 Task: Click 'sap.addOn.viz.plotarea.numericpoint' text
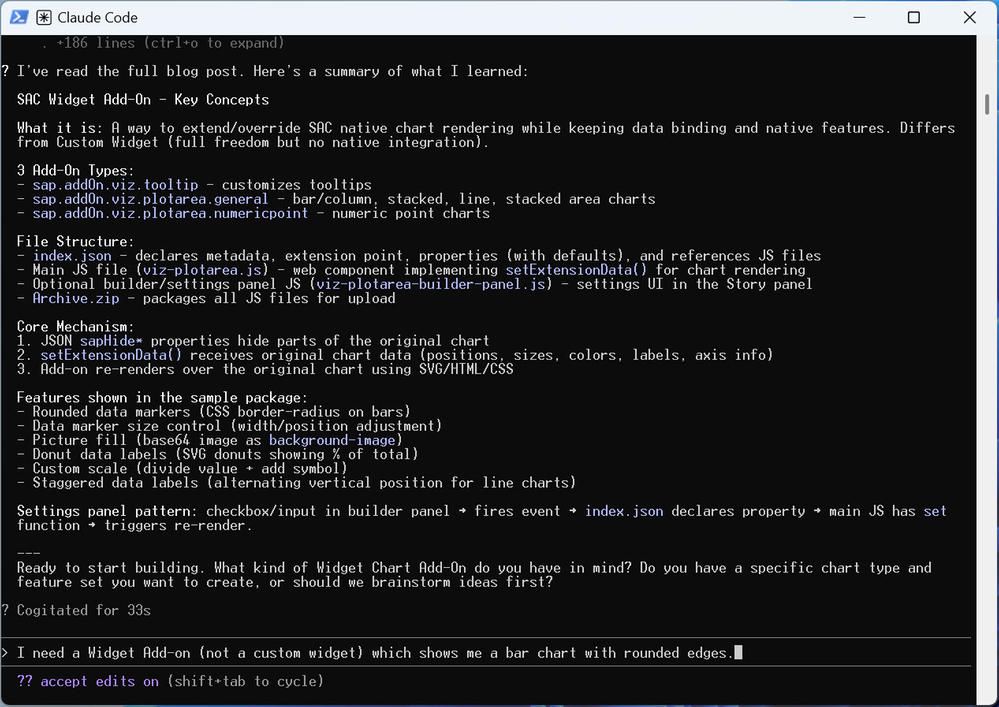coord(170,213)
